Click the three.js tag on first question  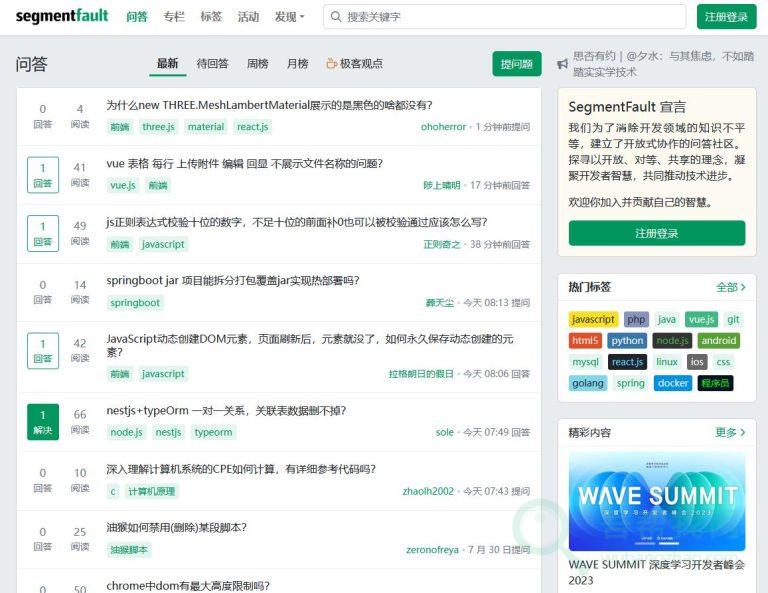tap(158, 127)
